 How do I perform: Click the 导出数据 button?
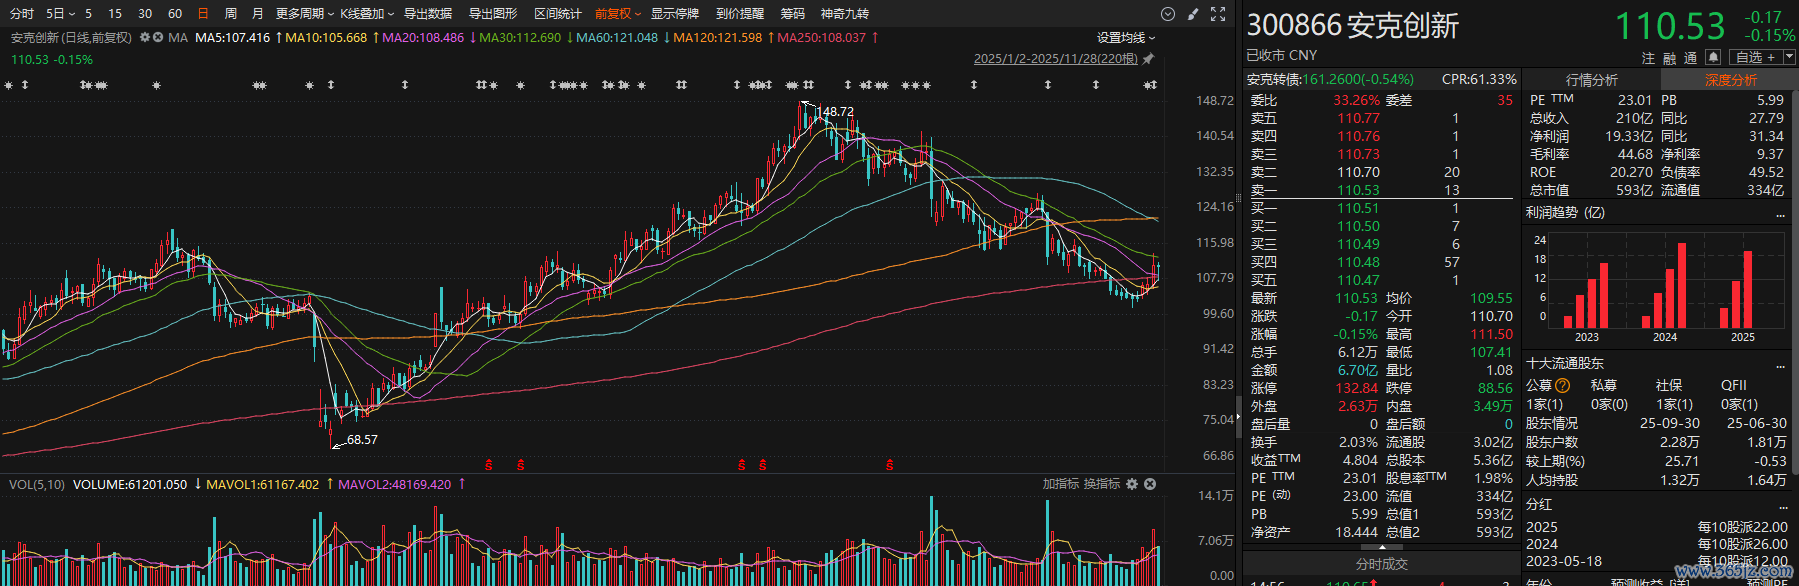tap(428, 14)
